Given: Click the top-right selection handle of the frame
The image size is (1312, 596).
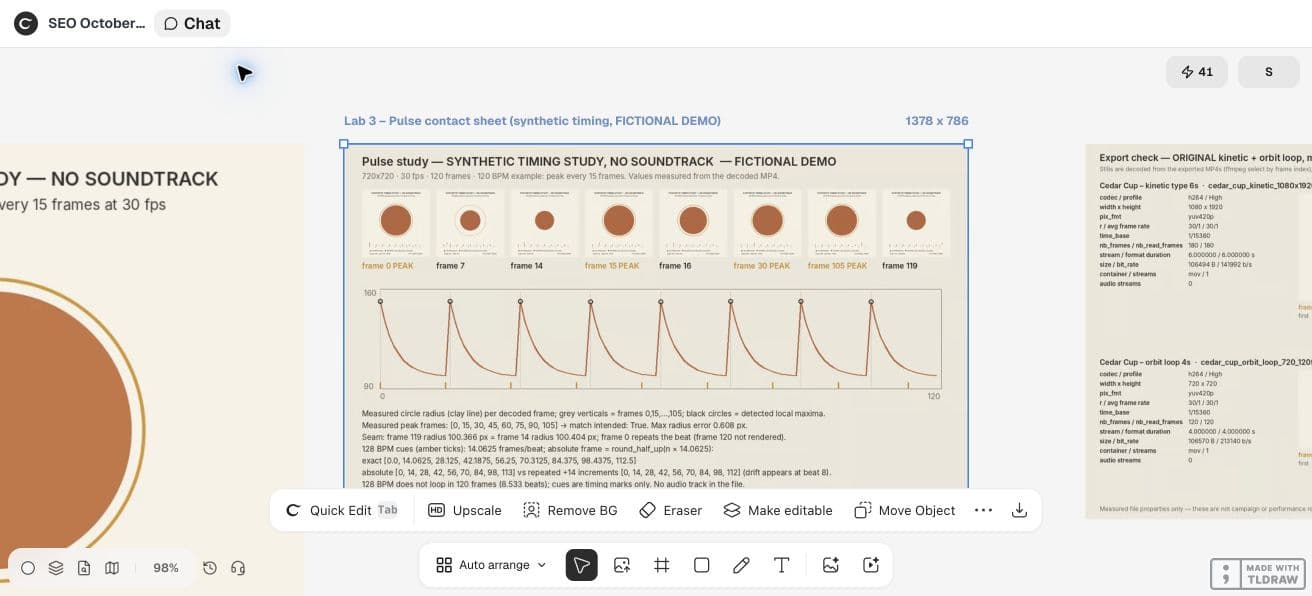Looking at the screenshot, I should [968, 144].
